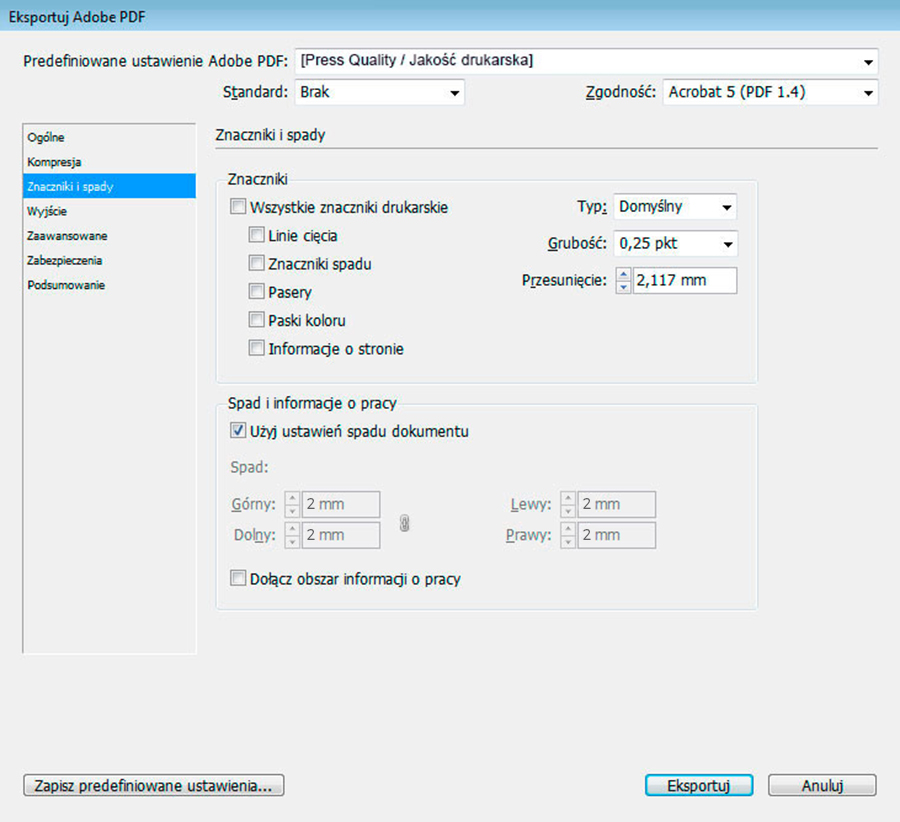Increase Przesunięcie with the up stepper arrow
The width and height of the screenshot is (900, 822).
coord(623,274)
